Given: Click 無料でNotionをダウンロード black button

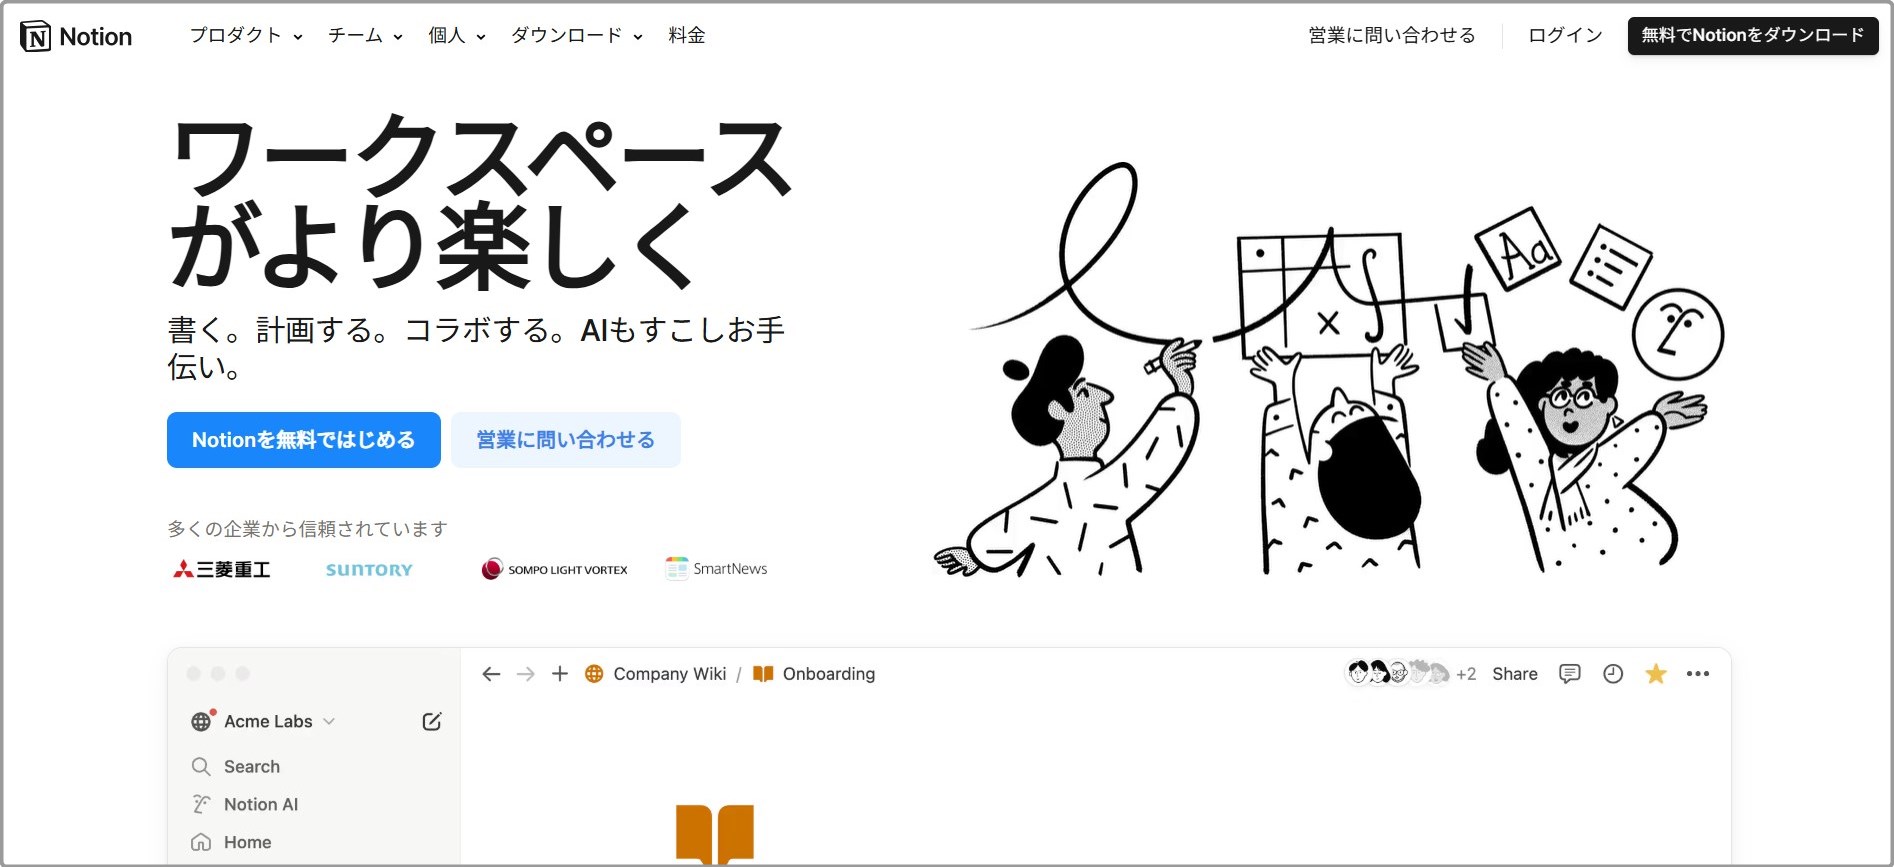Looking at the screenshot, I should click(x=1753, y=36).
